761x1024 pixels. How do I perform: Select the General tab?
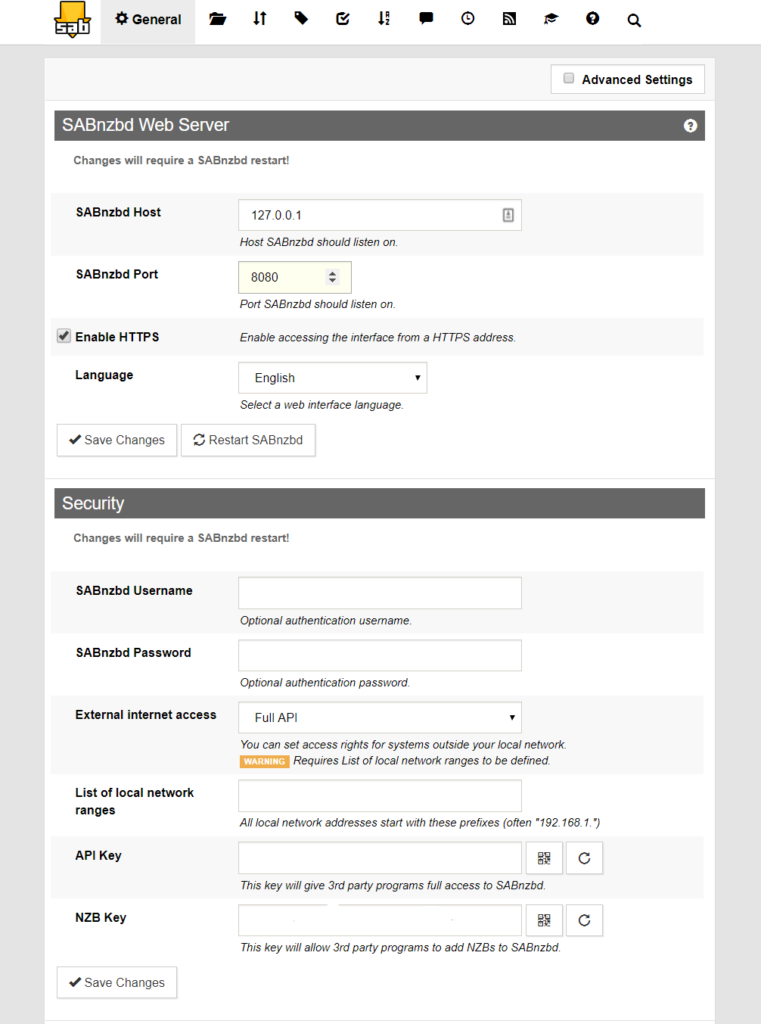point(148,20)
